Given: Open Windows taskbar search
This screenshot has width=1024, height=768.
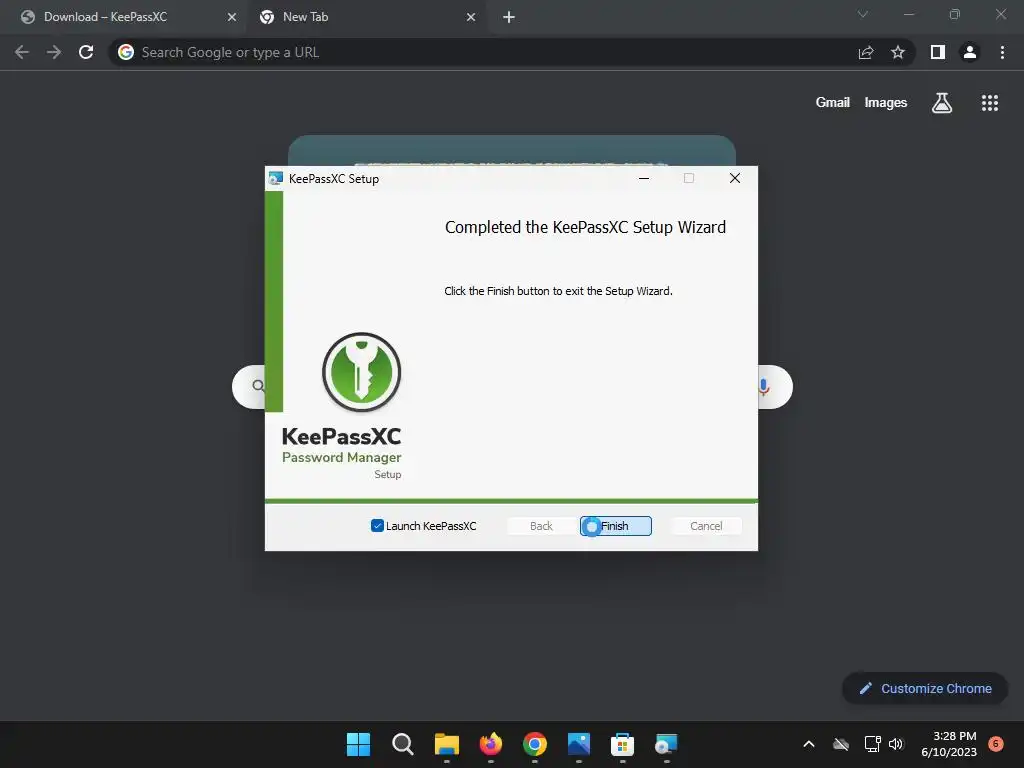Looking at the screenshot, I should pyautogui.click(x=402, y=744).
